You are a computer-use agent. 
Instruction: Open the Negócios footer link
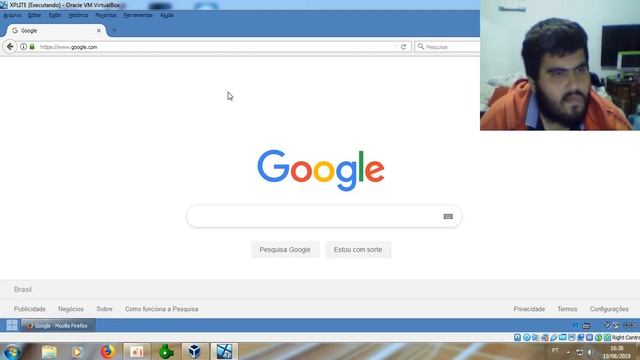coord(71,309)
